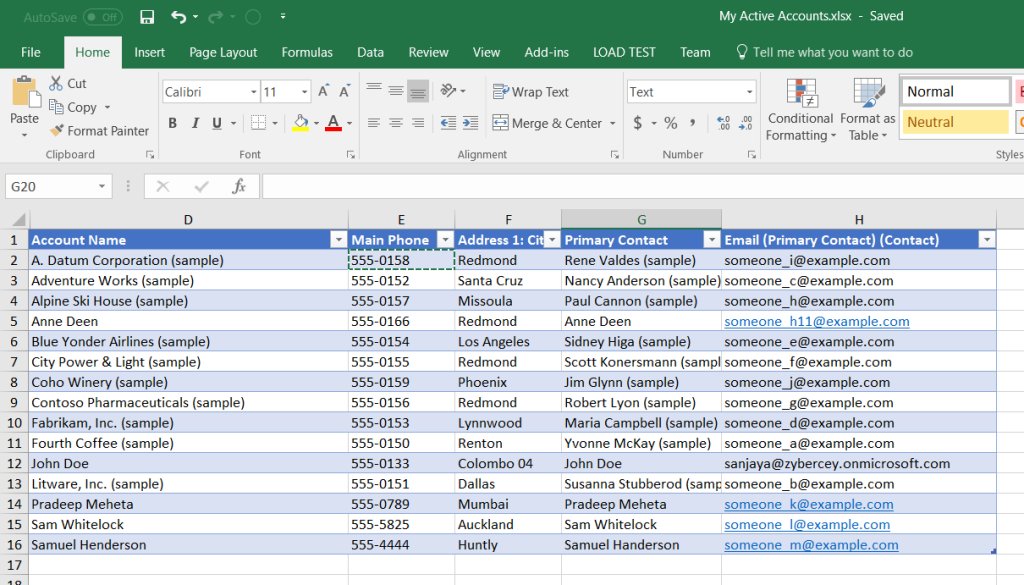Screen dimensions: 1024x585
Task: Click the Save icon in title bar
Action: pos(147,16)
